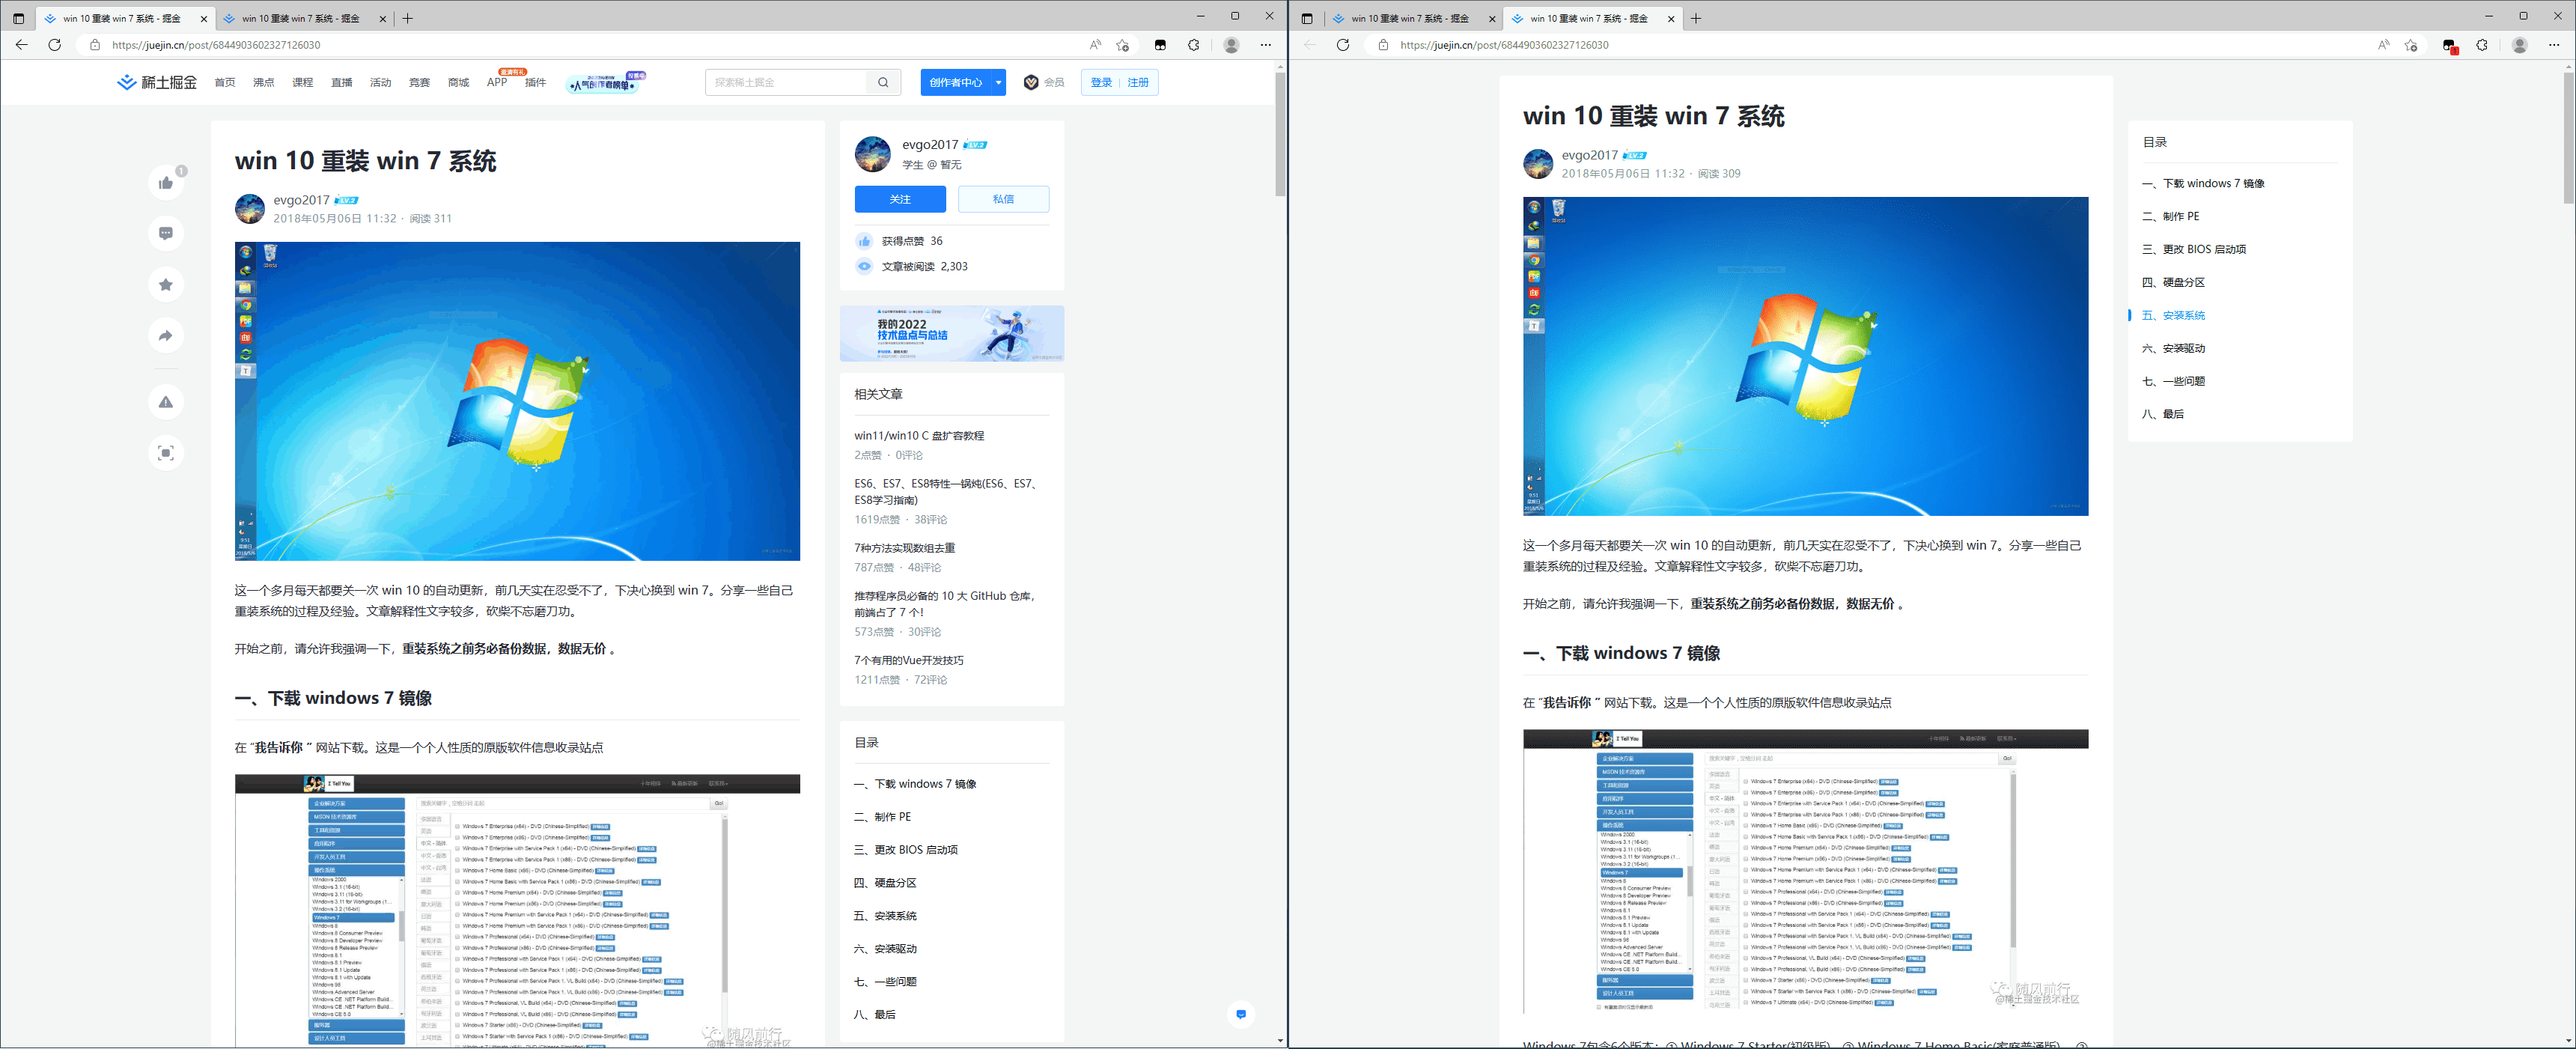This screenshot has width=2576, height=1049.
Task: Close the active second tab in right window
Action: click(1671, 18)
